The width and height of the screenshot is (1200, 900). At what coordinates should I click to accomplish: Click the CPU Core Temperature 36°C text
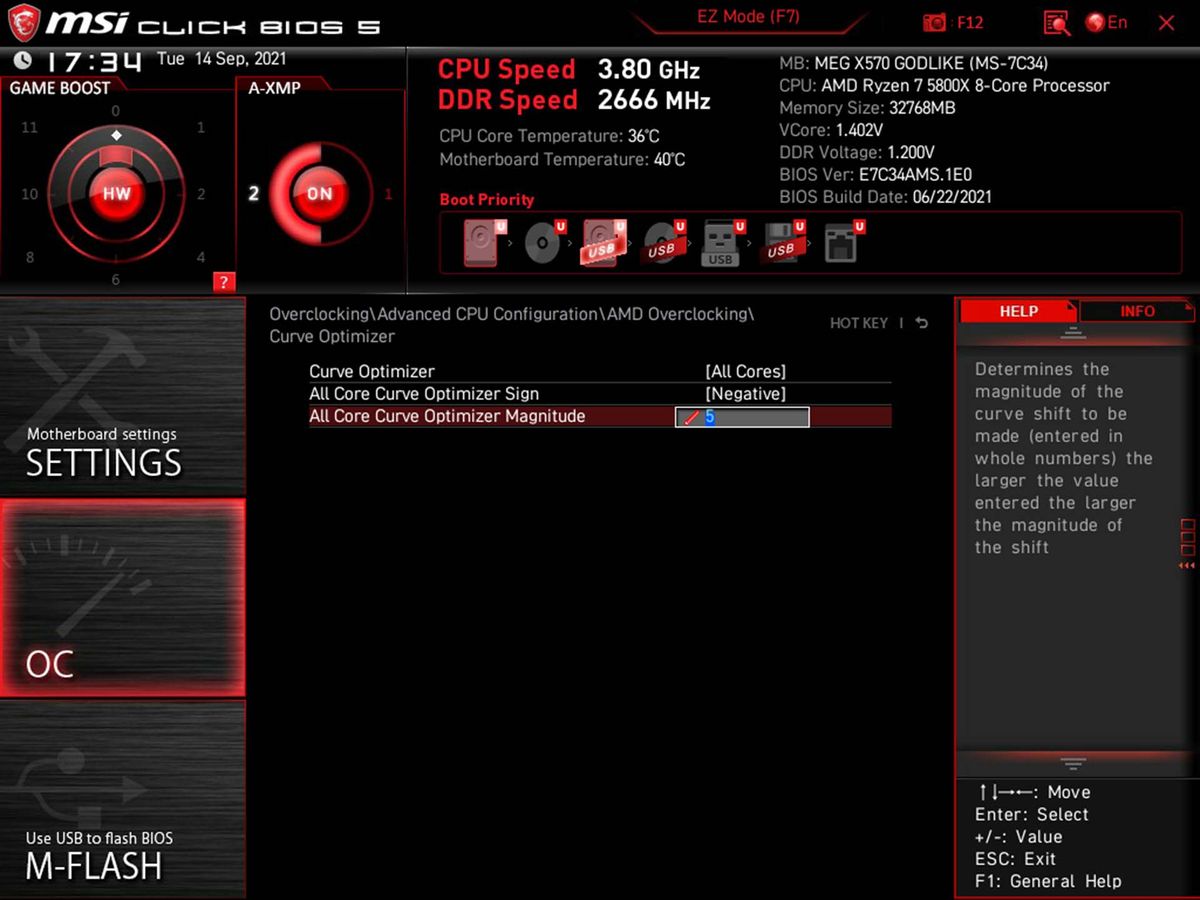(549, 136)
